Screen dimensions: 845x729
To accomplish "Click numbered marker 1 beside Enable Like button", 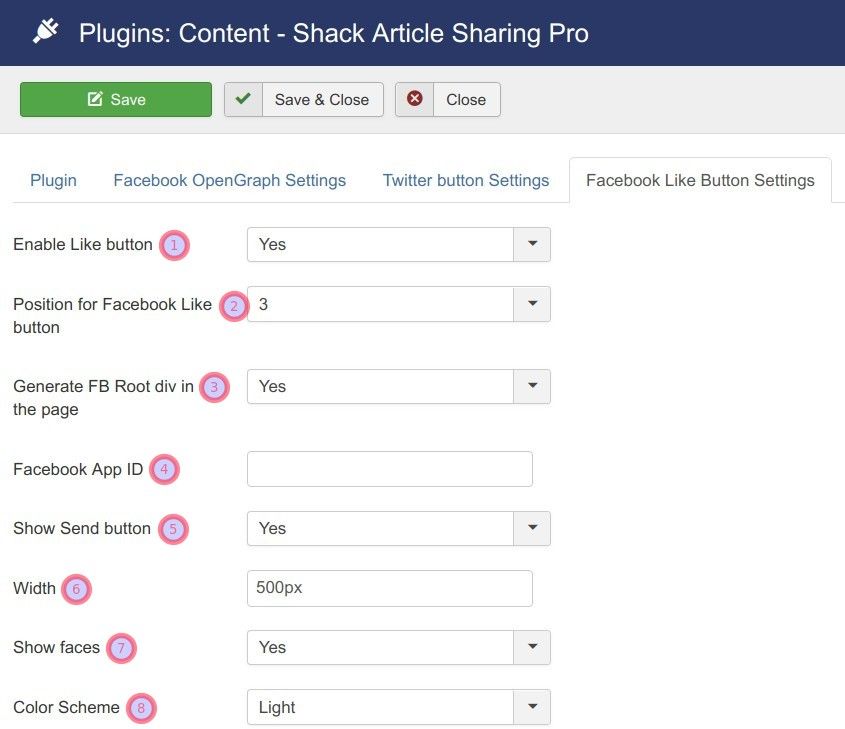I will (x=174, y=246).
